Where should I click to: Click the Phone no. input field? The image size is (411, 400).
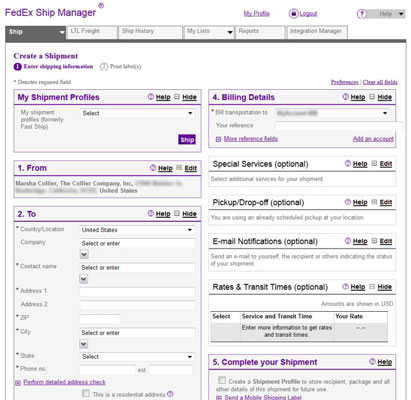pos(108,370)
